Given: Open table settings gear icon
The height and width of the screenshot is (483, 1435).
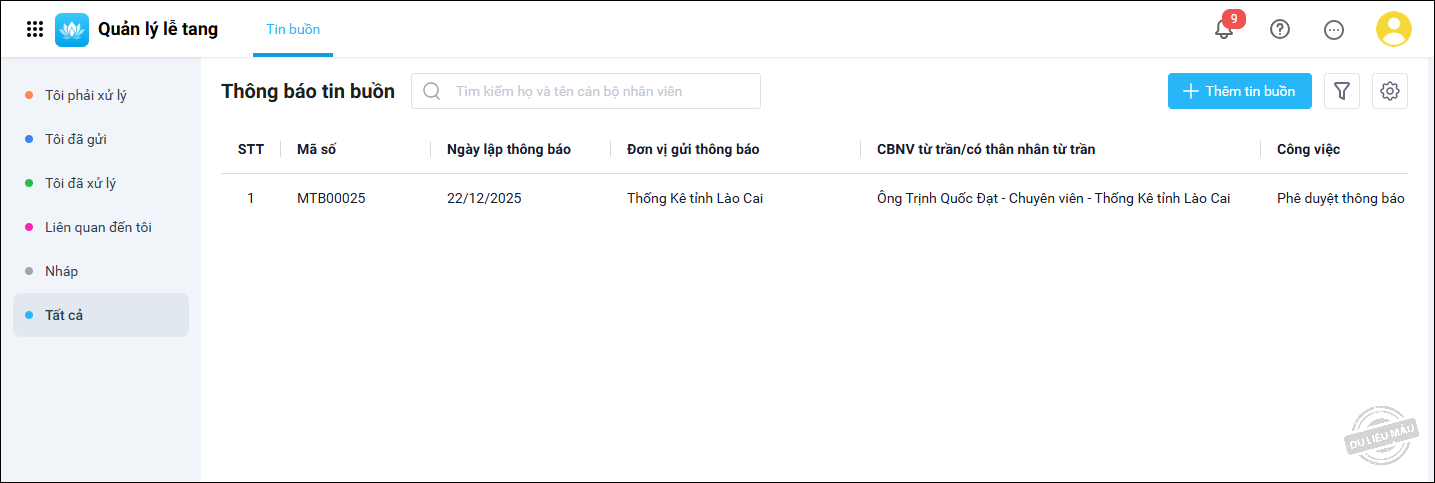Looking at the screenshot, I should coord(1390,91).
